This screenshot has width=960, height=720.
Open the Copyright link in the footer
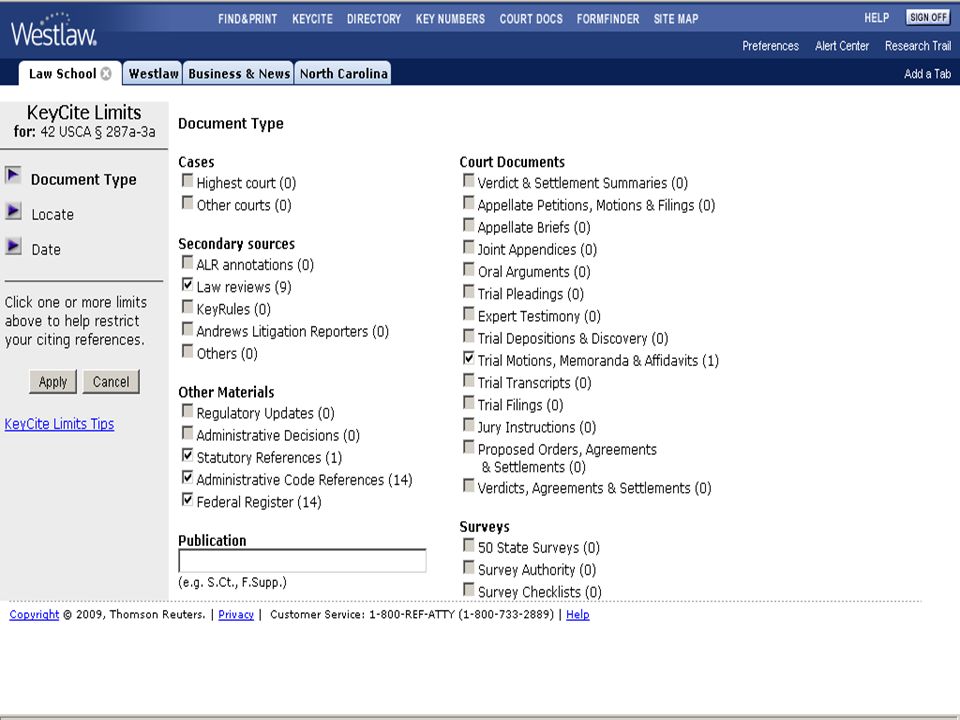click(x=34, y=614)
